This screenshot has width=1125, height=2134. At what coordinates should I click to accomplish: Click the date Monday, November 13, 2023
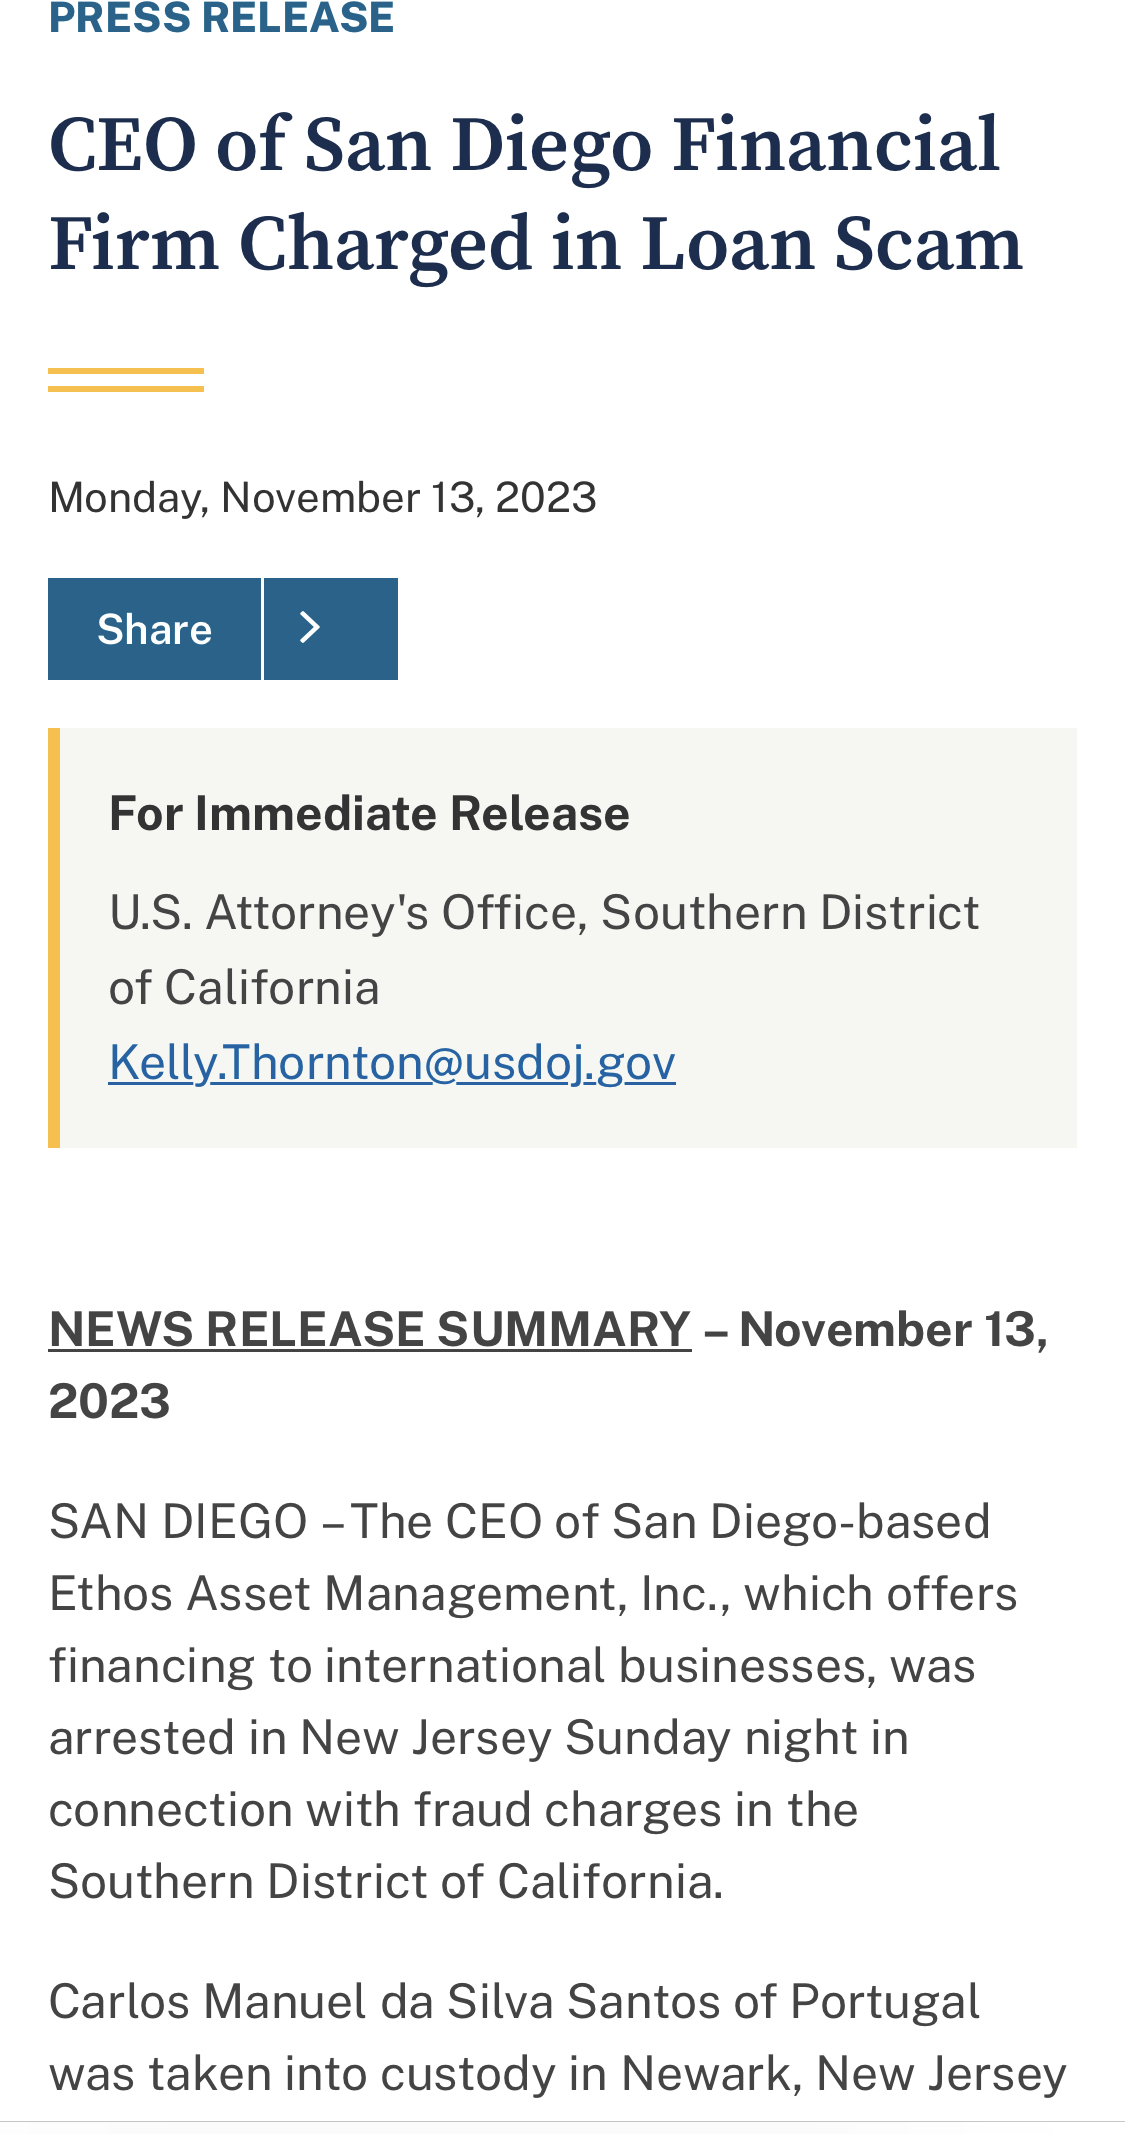coord(322,498)
